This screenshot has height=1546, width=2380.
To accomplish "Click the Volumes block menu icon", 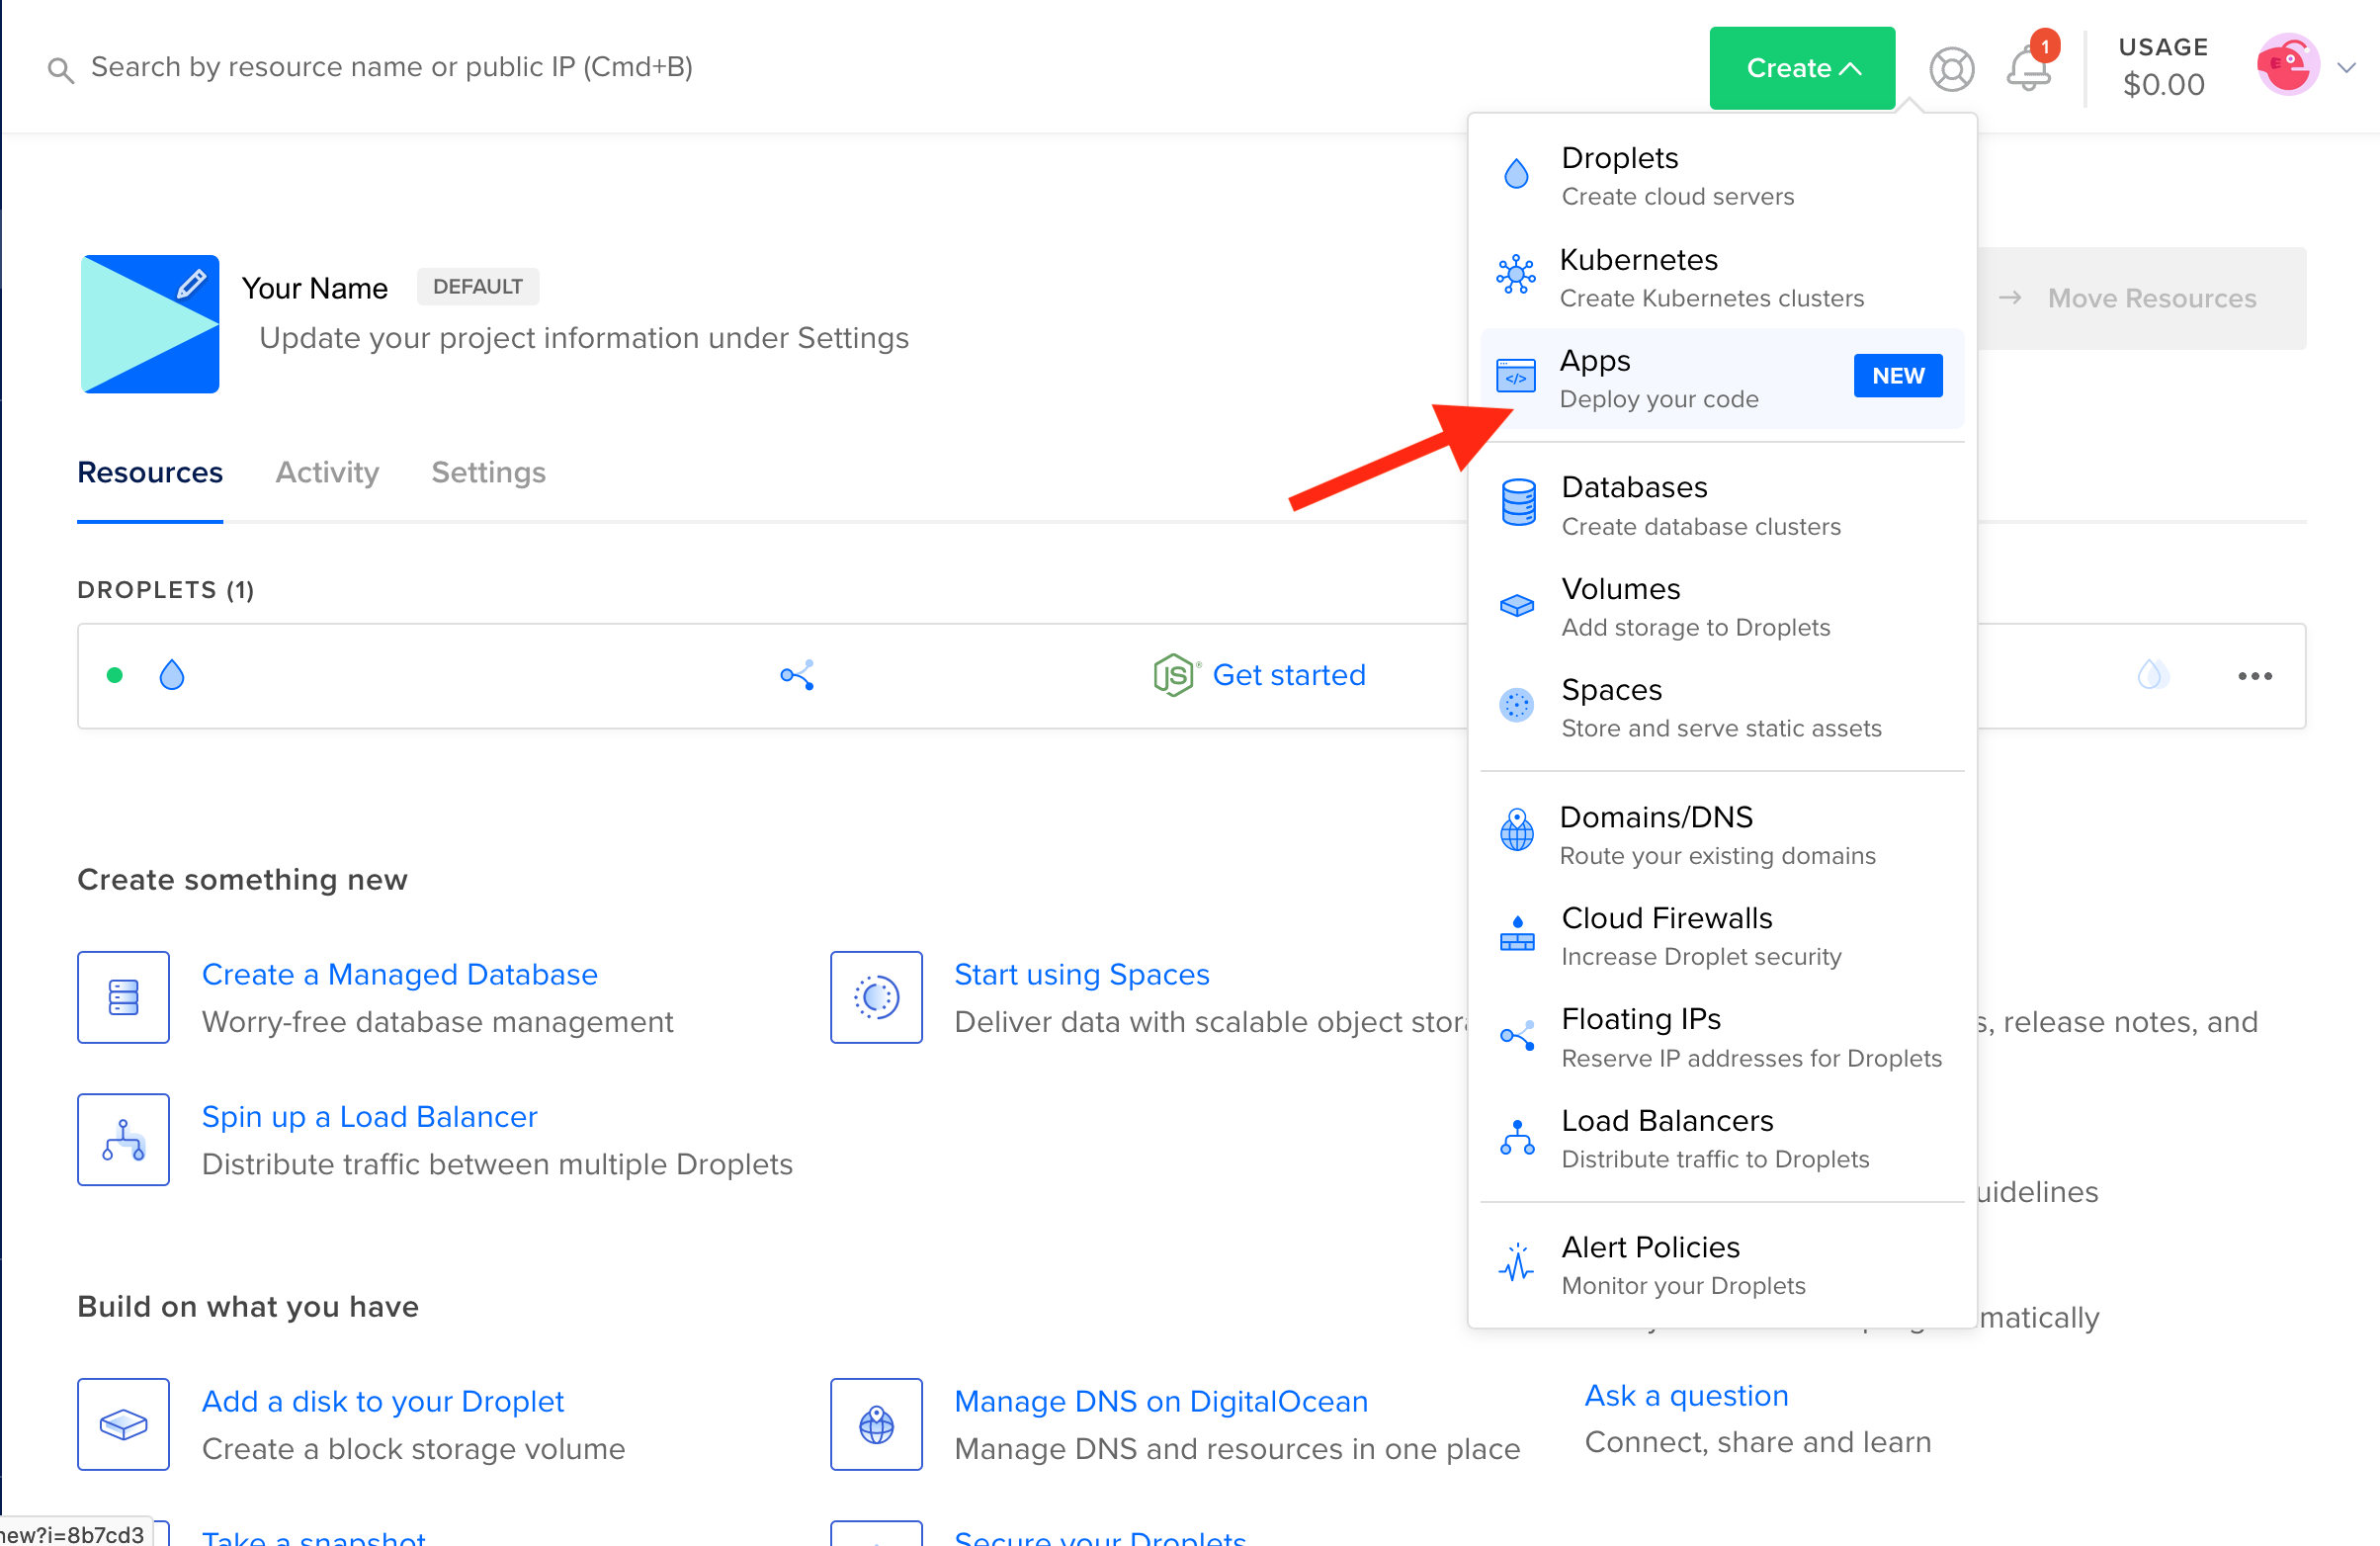I will pos(1517,606).
